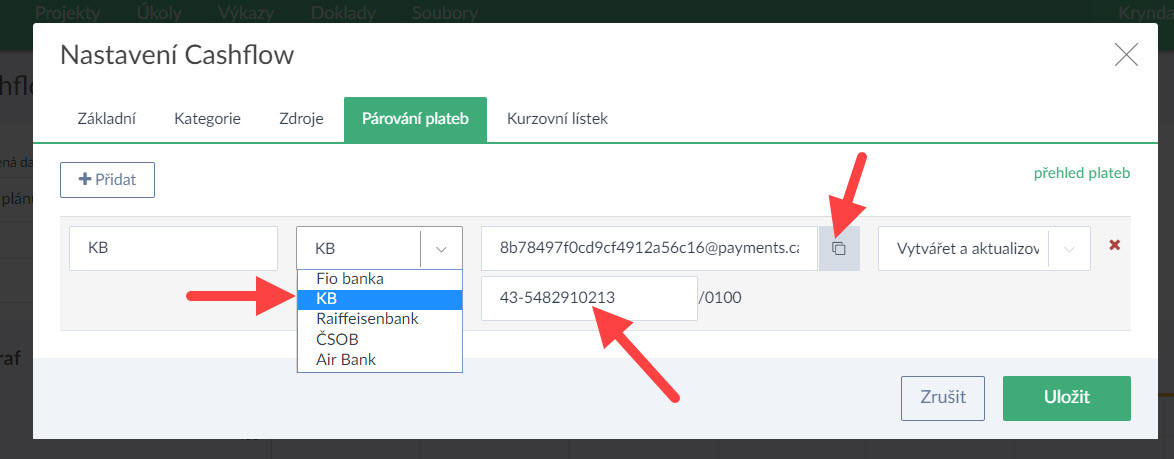Screen dimensions: 1174x459
Task: Open the Kategorie tab
Action: point(207,118)
